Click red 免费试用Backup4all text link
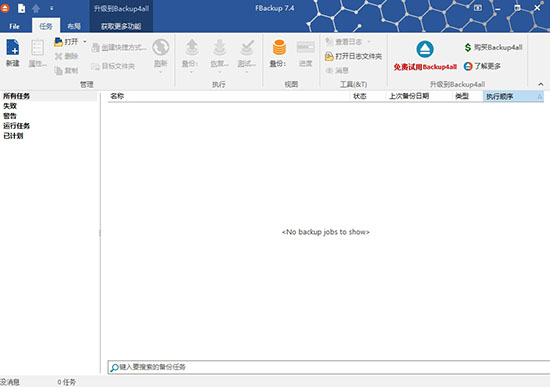Viewport: 550px width, 387px height. (425, 67)
